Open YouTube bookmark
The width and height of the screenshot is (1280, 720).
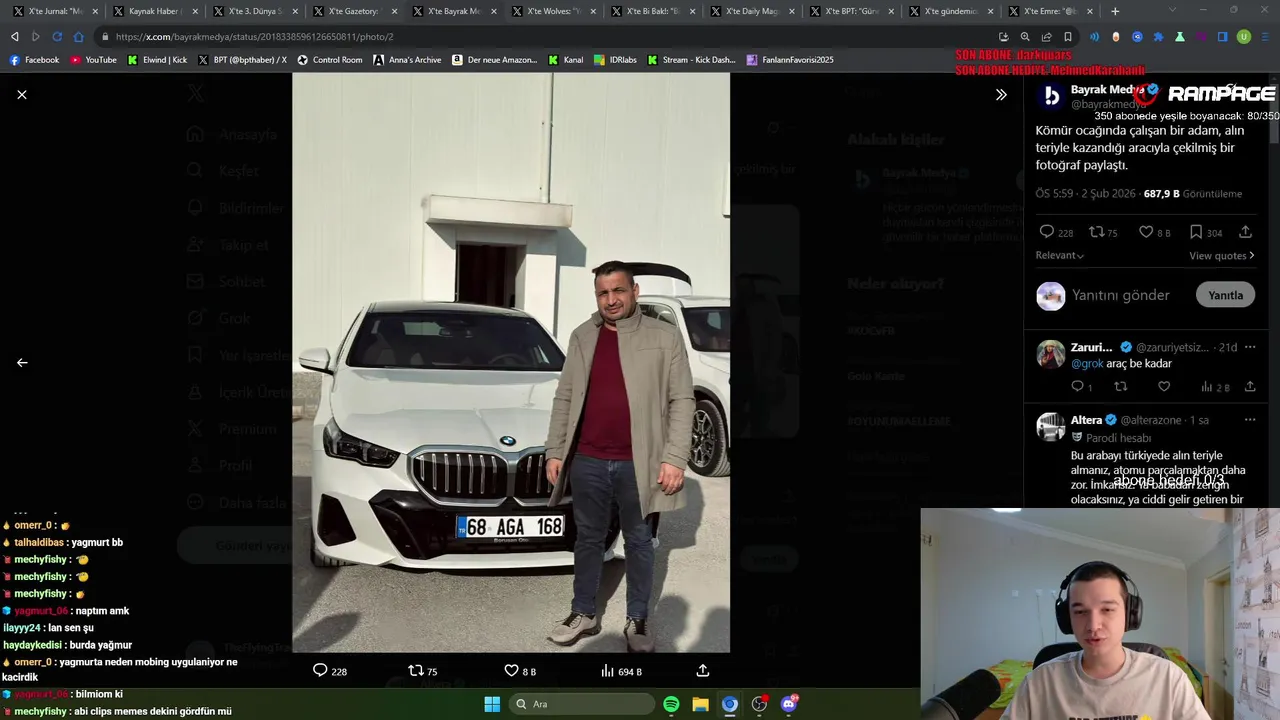click(x=93, y=60)
